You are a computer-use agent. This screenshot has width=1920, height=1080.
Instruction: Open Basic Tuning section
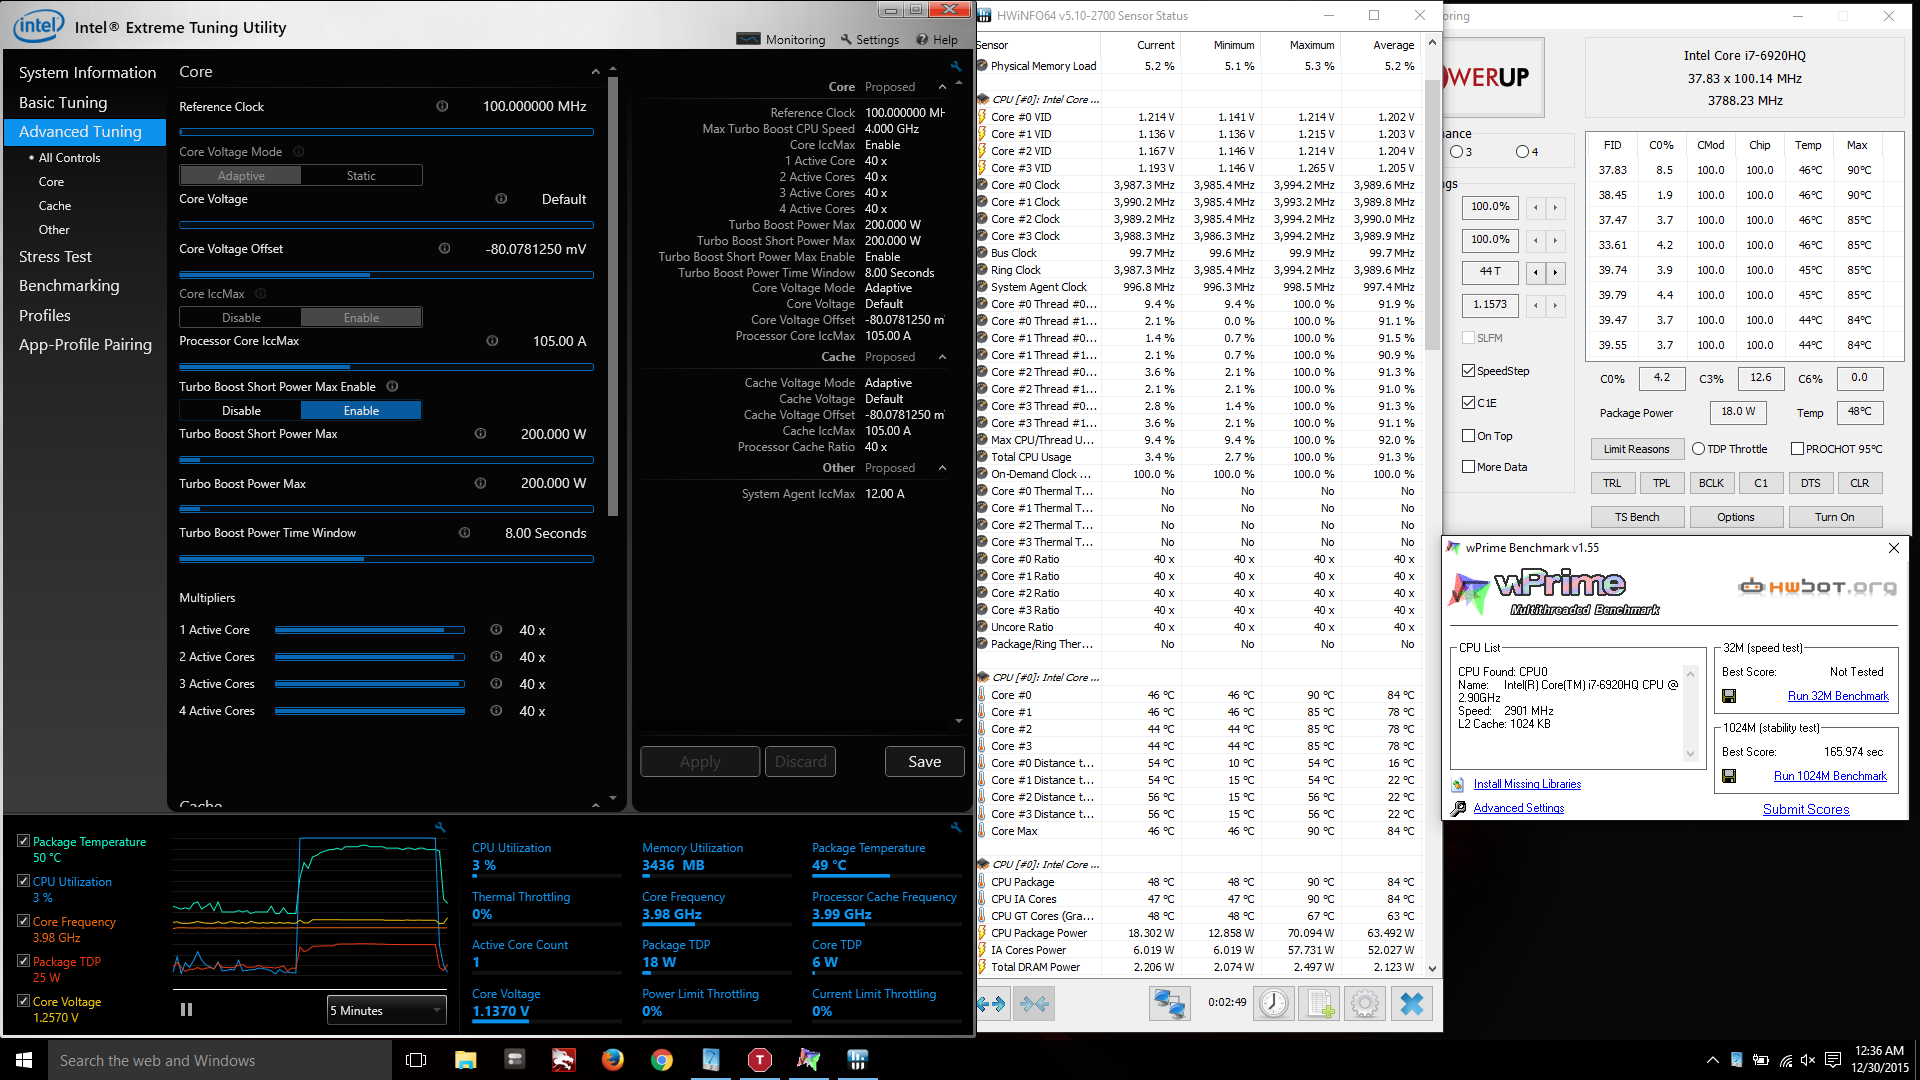pyautogui.click(x=63, y=103)
